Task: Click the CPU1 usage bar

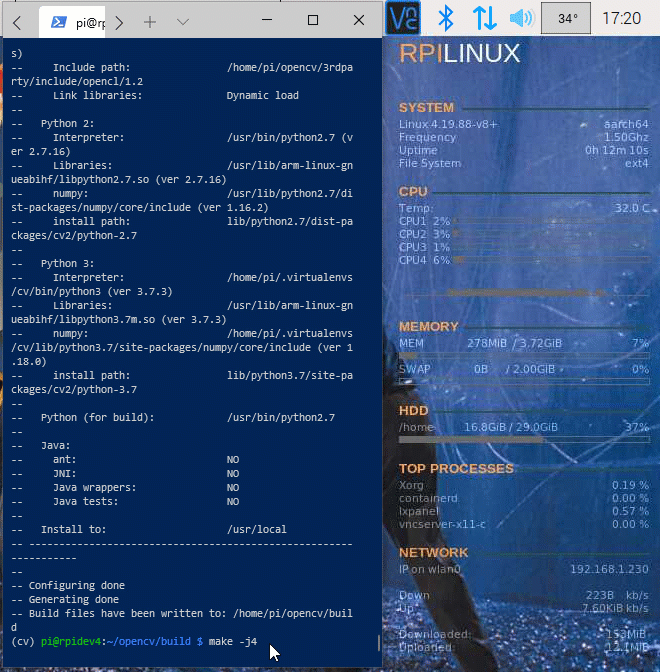Action: click(551, 221)
